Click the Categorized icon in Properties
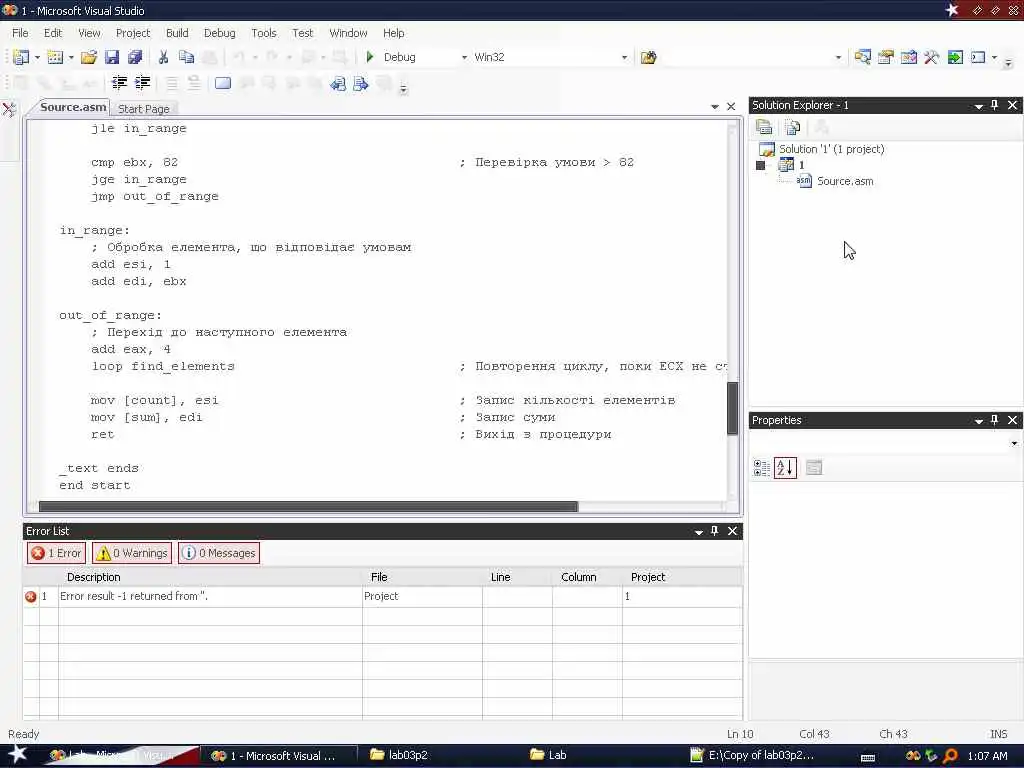This screenshot has height=768, width=1024. (761, 468)
